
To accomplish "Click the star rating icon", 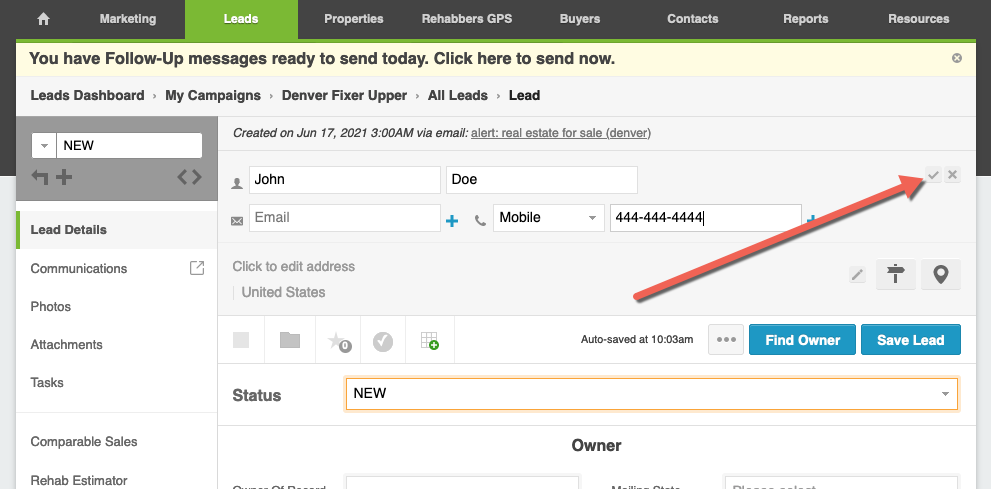I will (x=339, y=342).
